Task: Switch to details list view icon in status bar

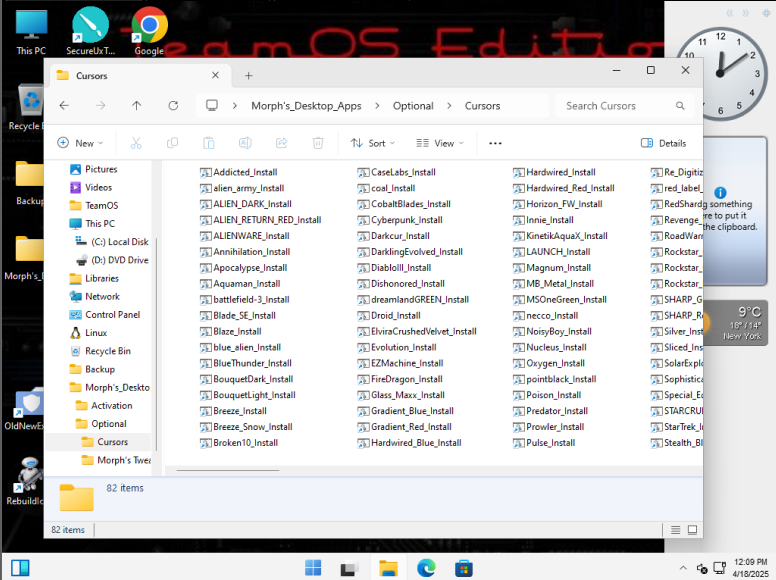Action: click(676, 530)
